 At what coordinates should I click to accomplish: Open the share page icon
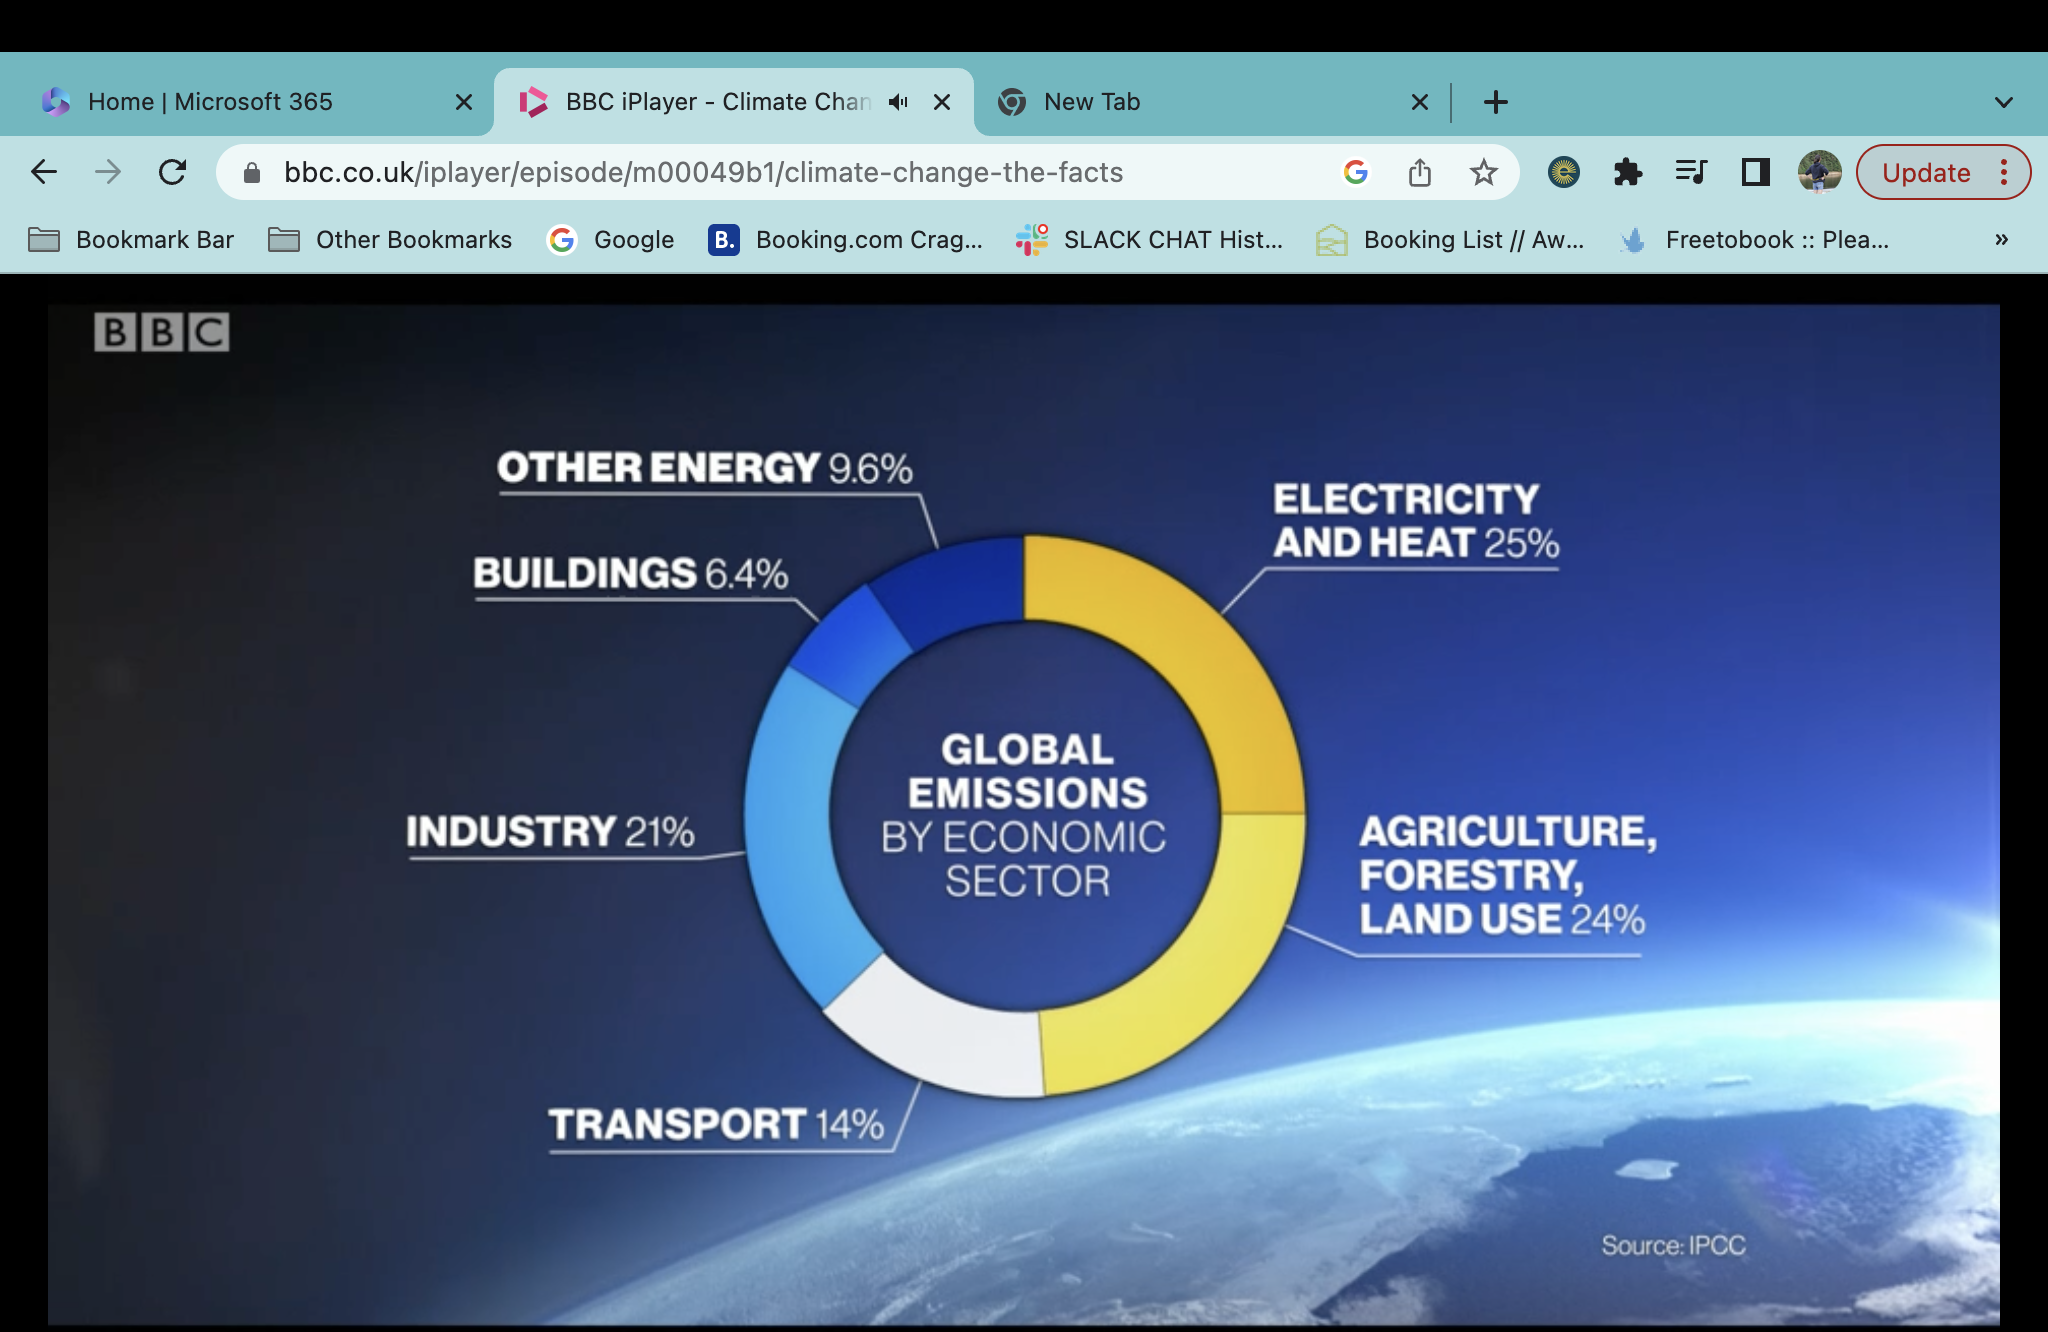click(x=1419, y=172)
